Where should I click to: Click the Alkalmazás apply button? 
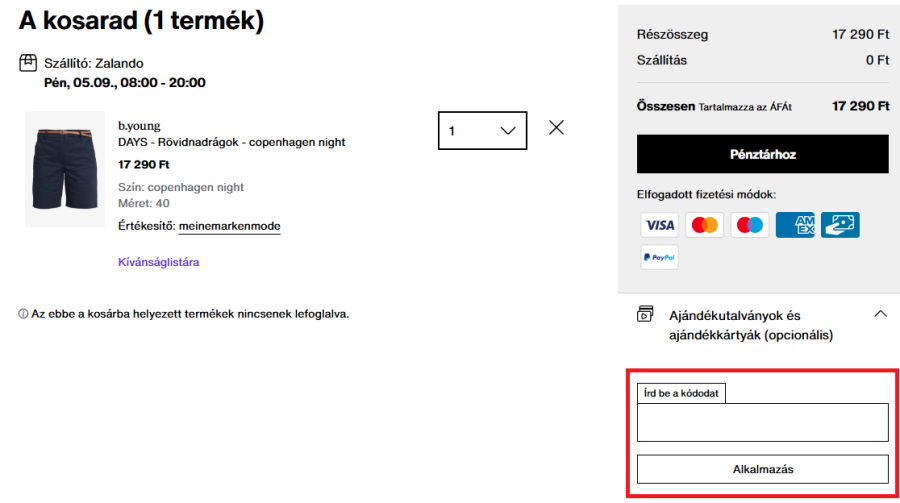pyautogui.click(x=763, y=468)
